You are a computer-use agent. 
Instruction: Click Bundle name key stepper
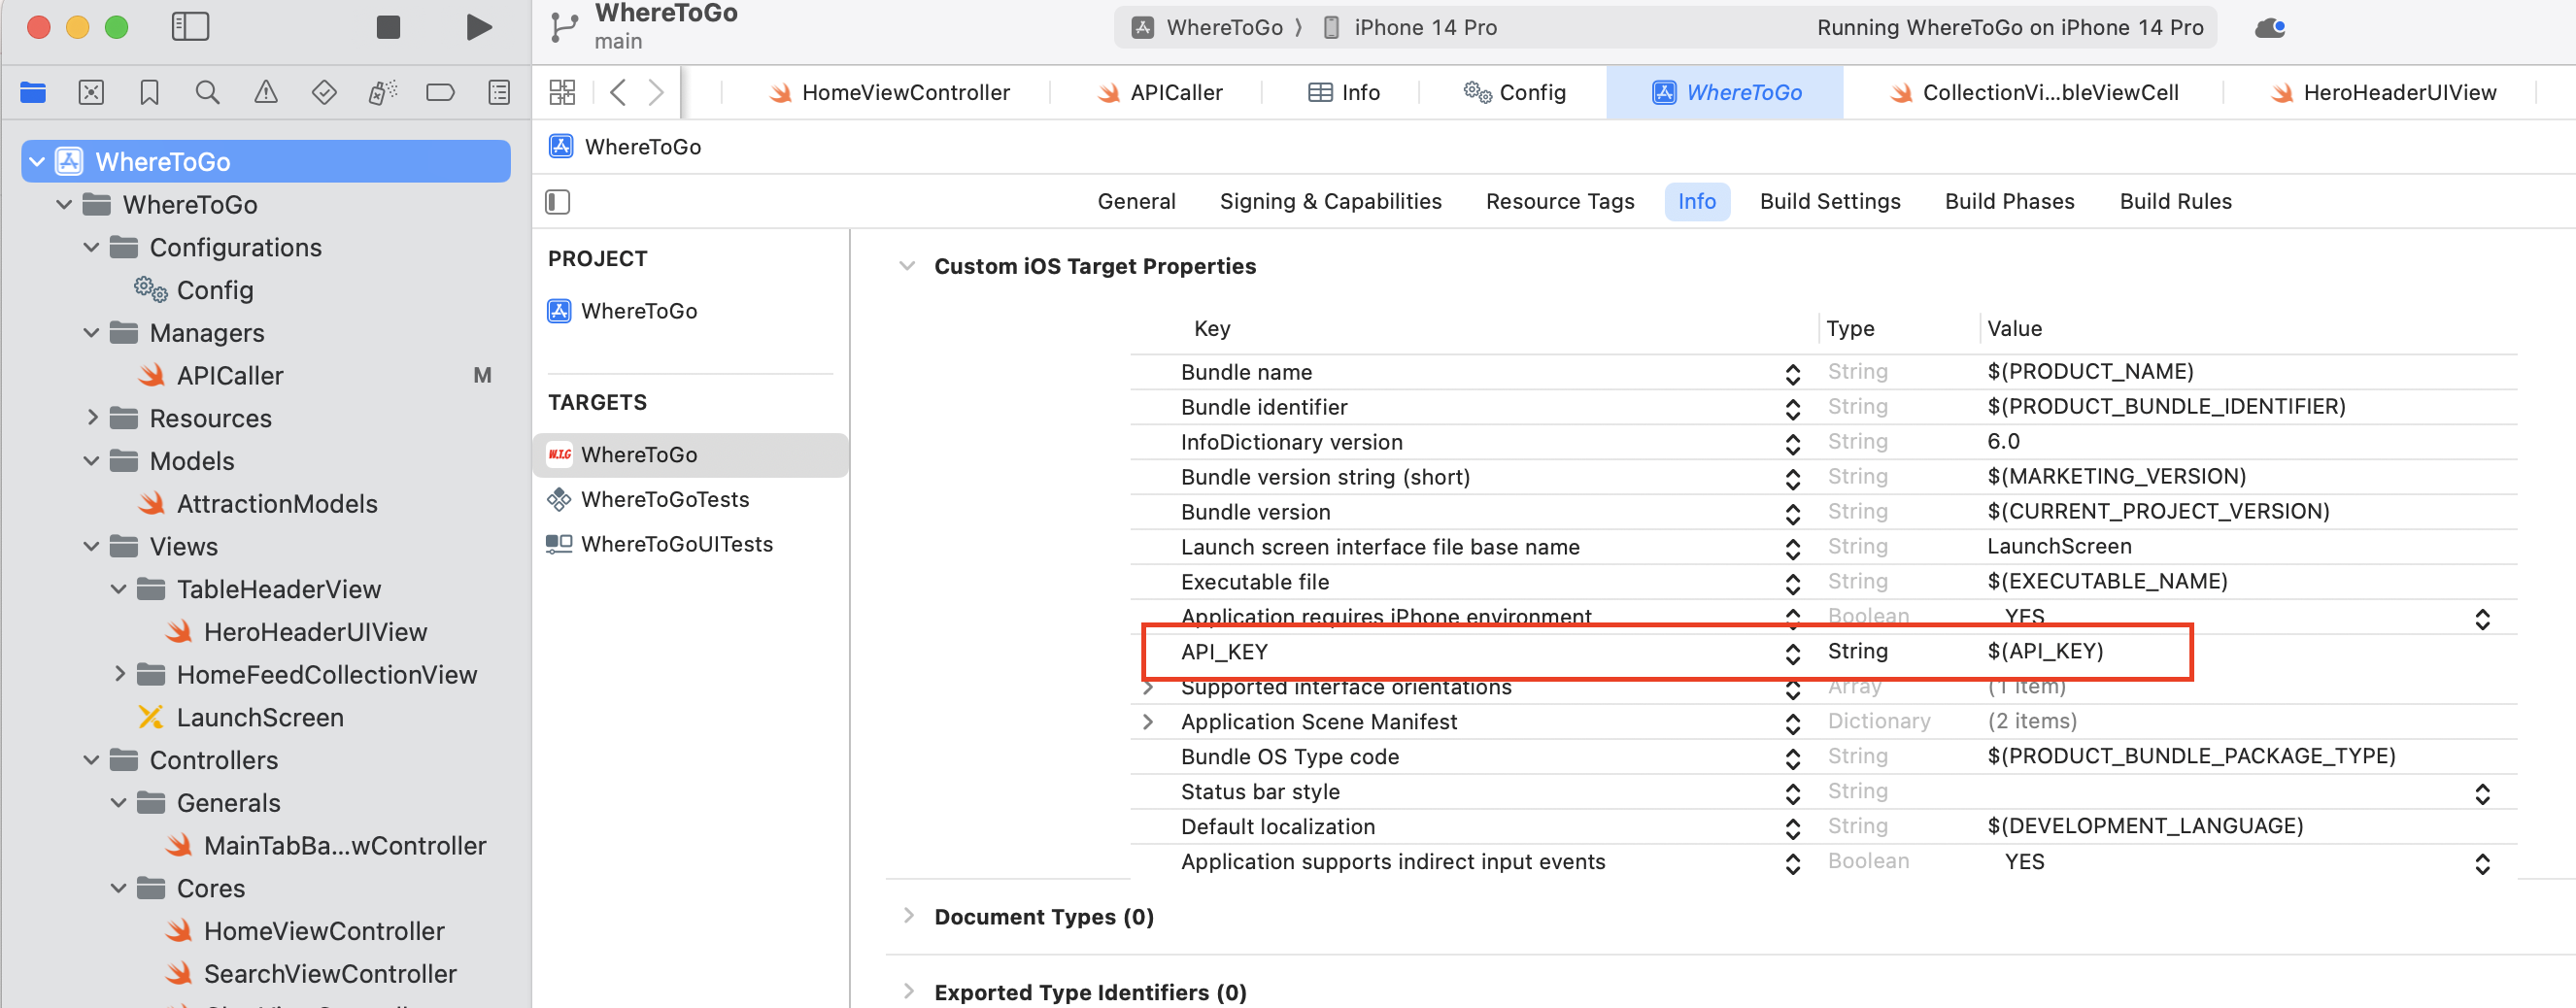[x=1792, y=373]
